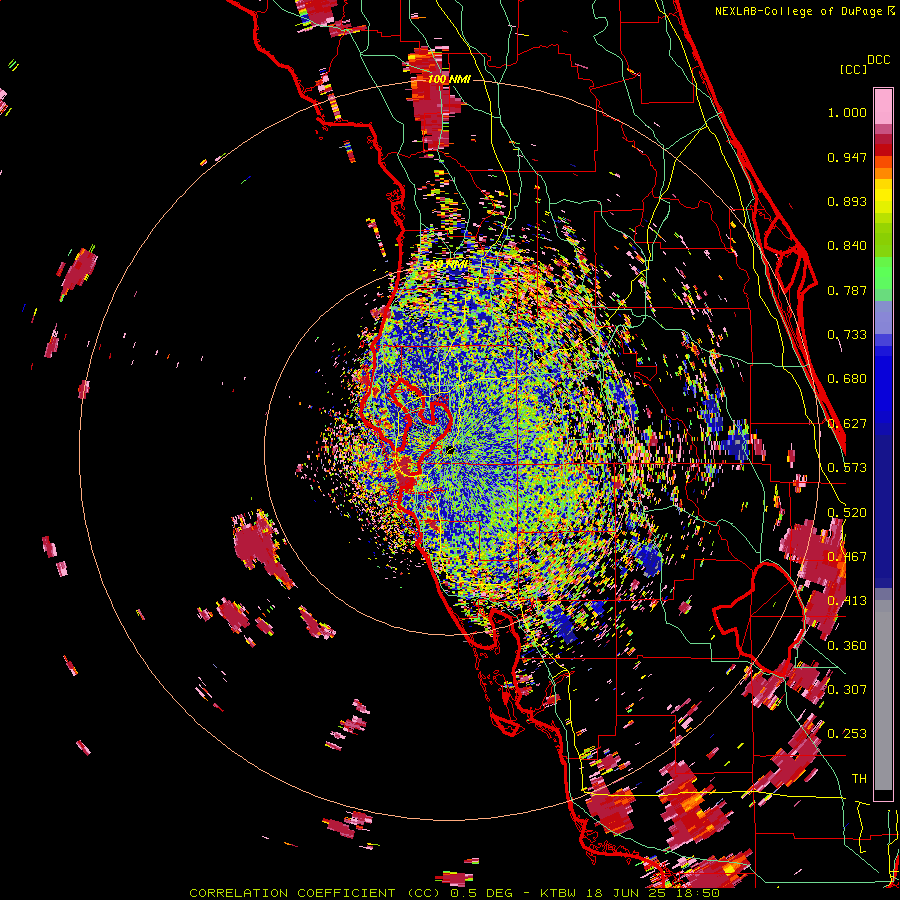Select the 0.787 scale value
This screenshot has width=900, height=900.
(847, 290)
